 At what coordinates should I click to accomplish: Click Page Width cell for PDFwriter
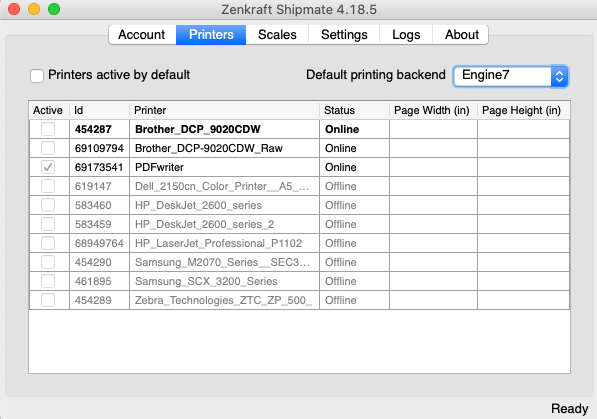coord(433,167)
